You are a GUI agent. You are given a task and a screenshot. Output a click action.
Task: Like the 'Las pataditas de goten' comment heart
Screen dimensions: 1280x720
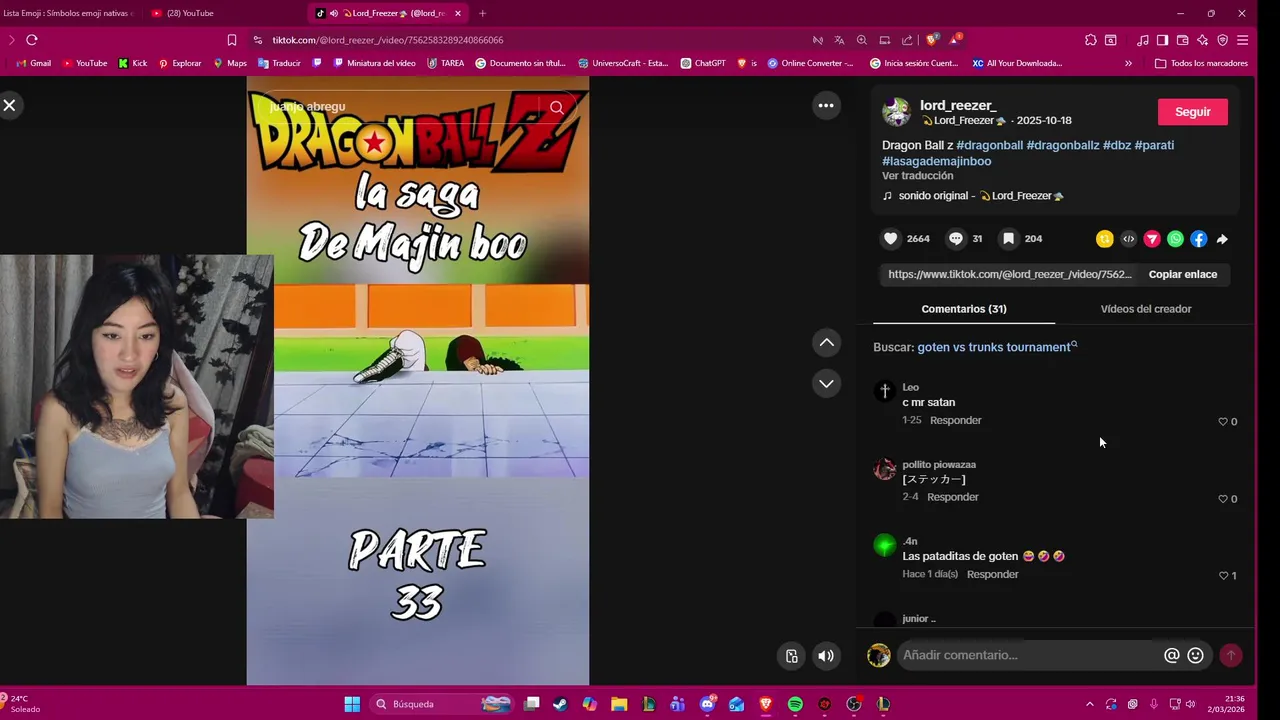click(1222, 575)
